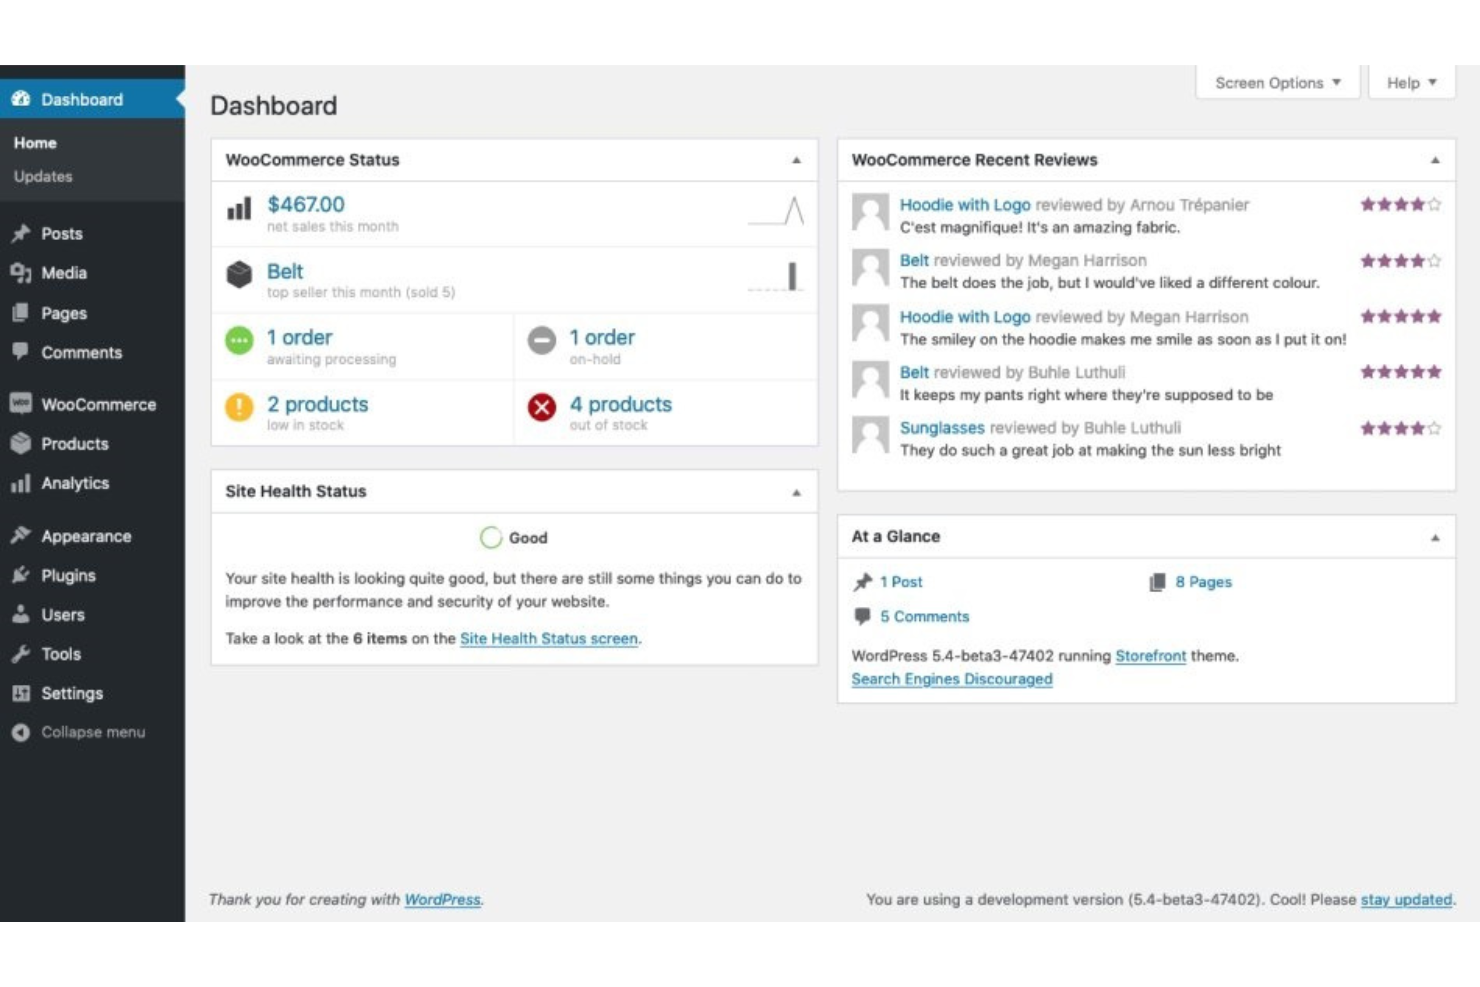Open Tools via the wrench icon

pos(20,654)
